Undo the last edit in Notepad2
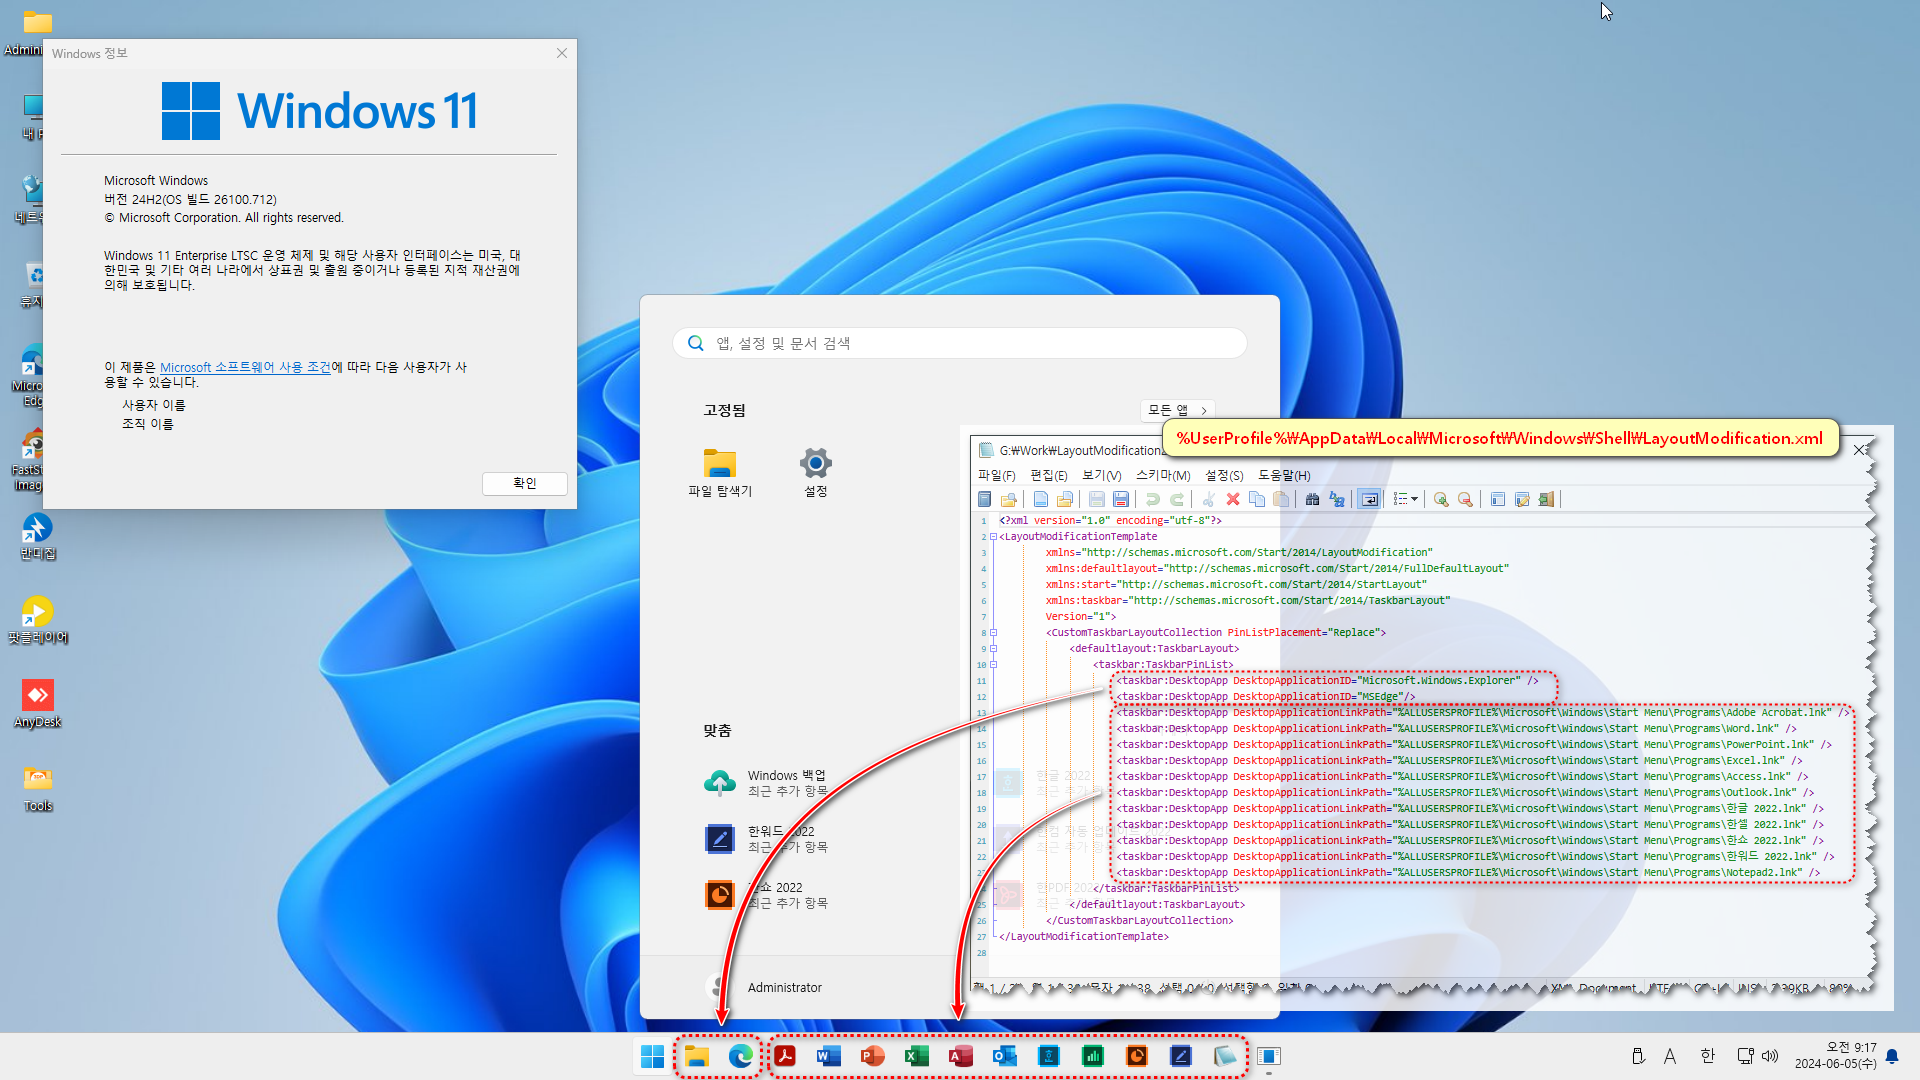This screenshot has width=1920, height=1080. [1153, 499]
